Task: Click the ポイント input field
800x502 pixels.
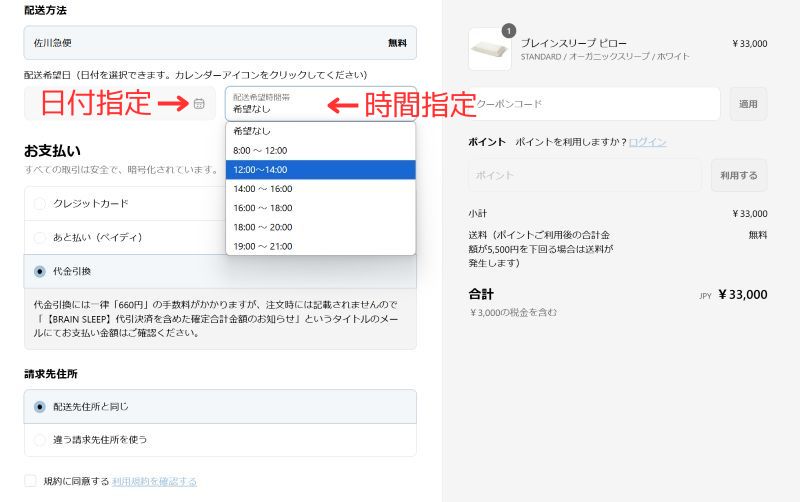Action: [584, 175]
